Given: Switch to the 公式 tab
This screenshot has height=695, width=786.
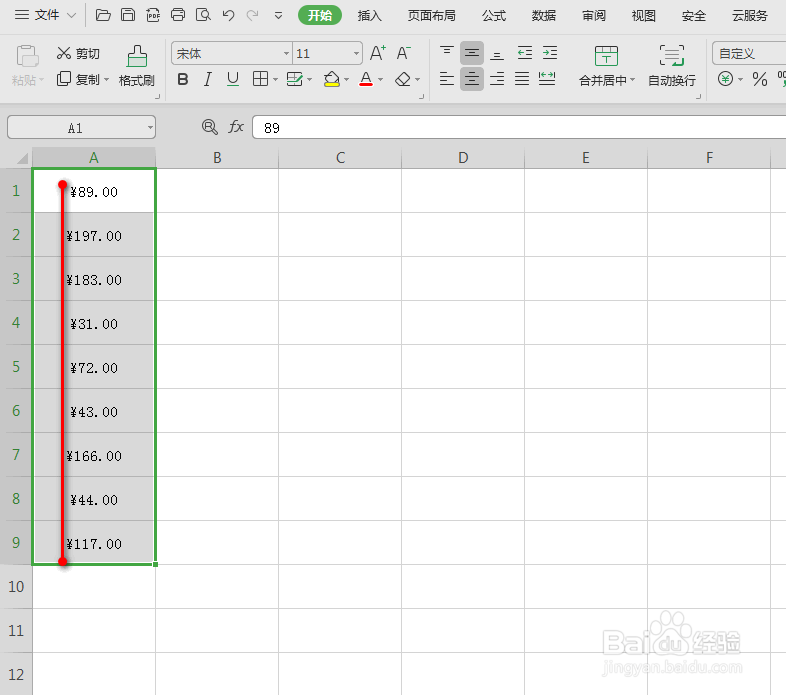Looking at the screenshot, I should (x=494, y=16).
